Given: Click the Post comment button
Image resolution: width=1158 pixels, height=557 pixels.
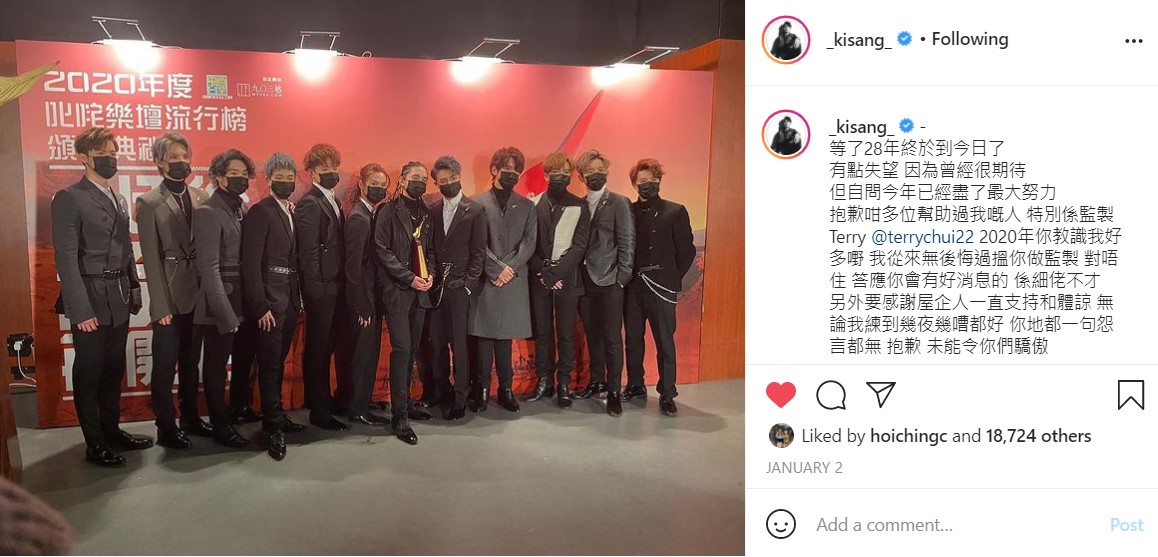Looking at the screenshot, I should pyautogui.click(x=1126, y=525).
